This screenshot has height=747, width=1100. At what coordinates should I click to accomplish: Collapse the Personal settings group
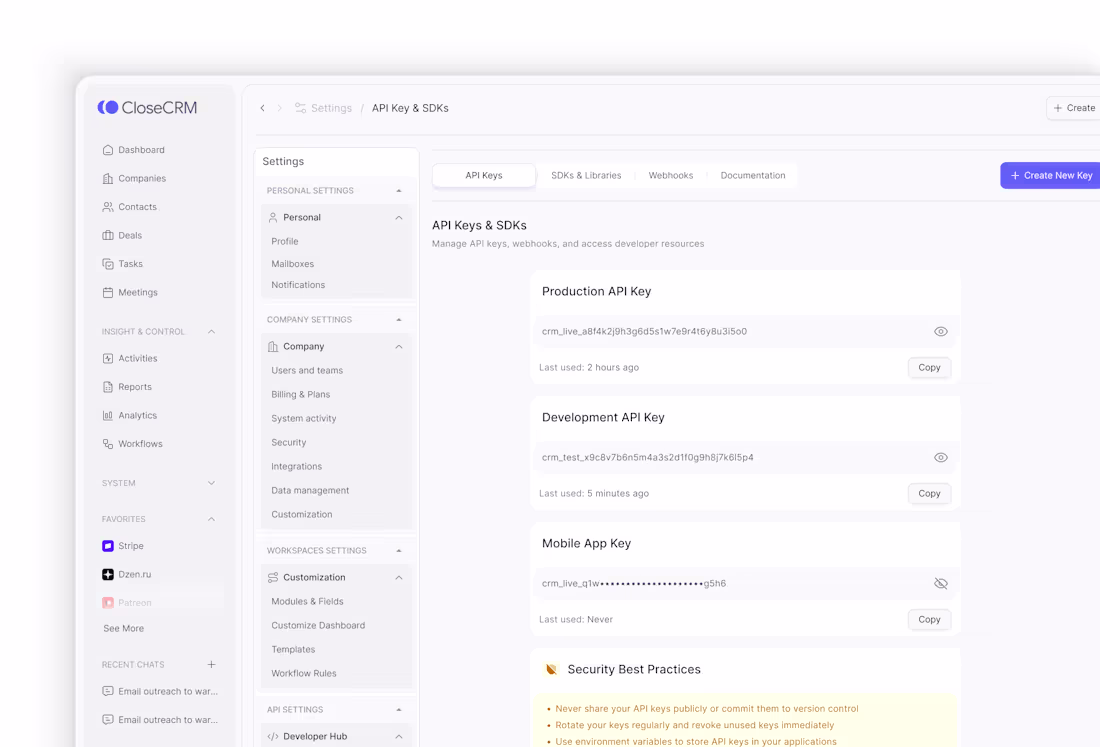tap(399, 217)
